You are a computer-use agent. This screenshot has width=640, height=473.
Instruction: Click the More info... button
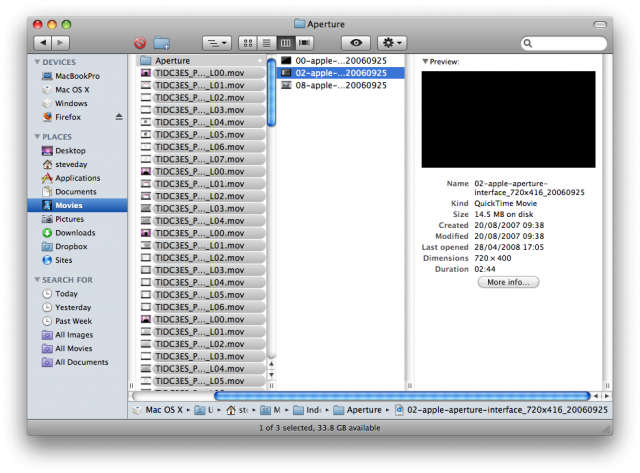point(508,282)
